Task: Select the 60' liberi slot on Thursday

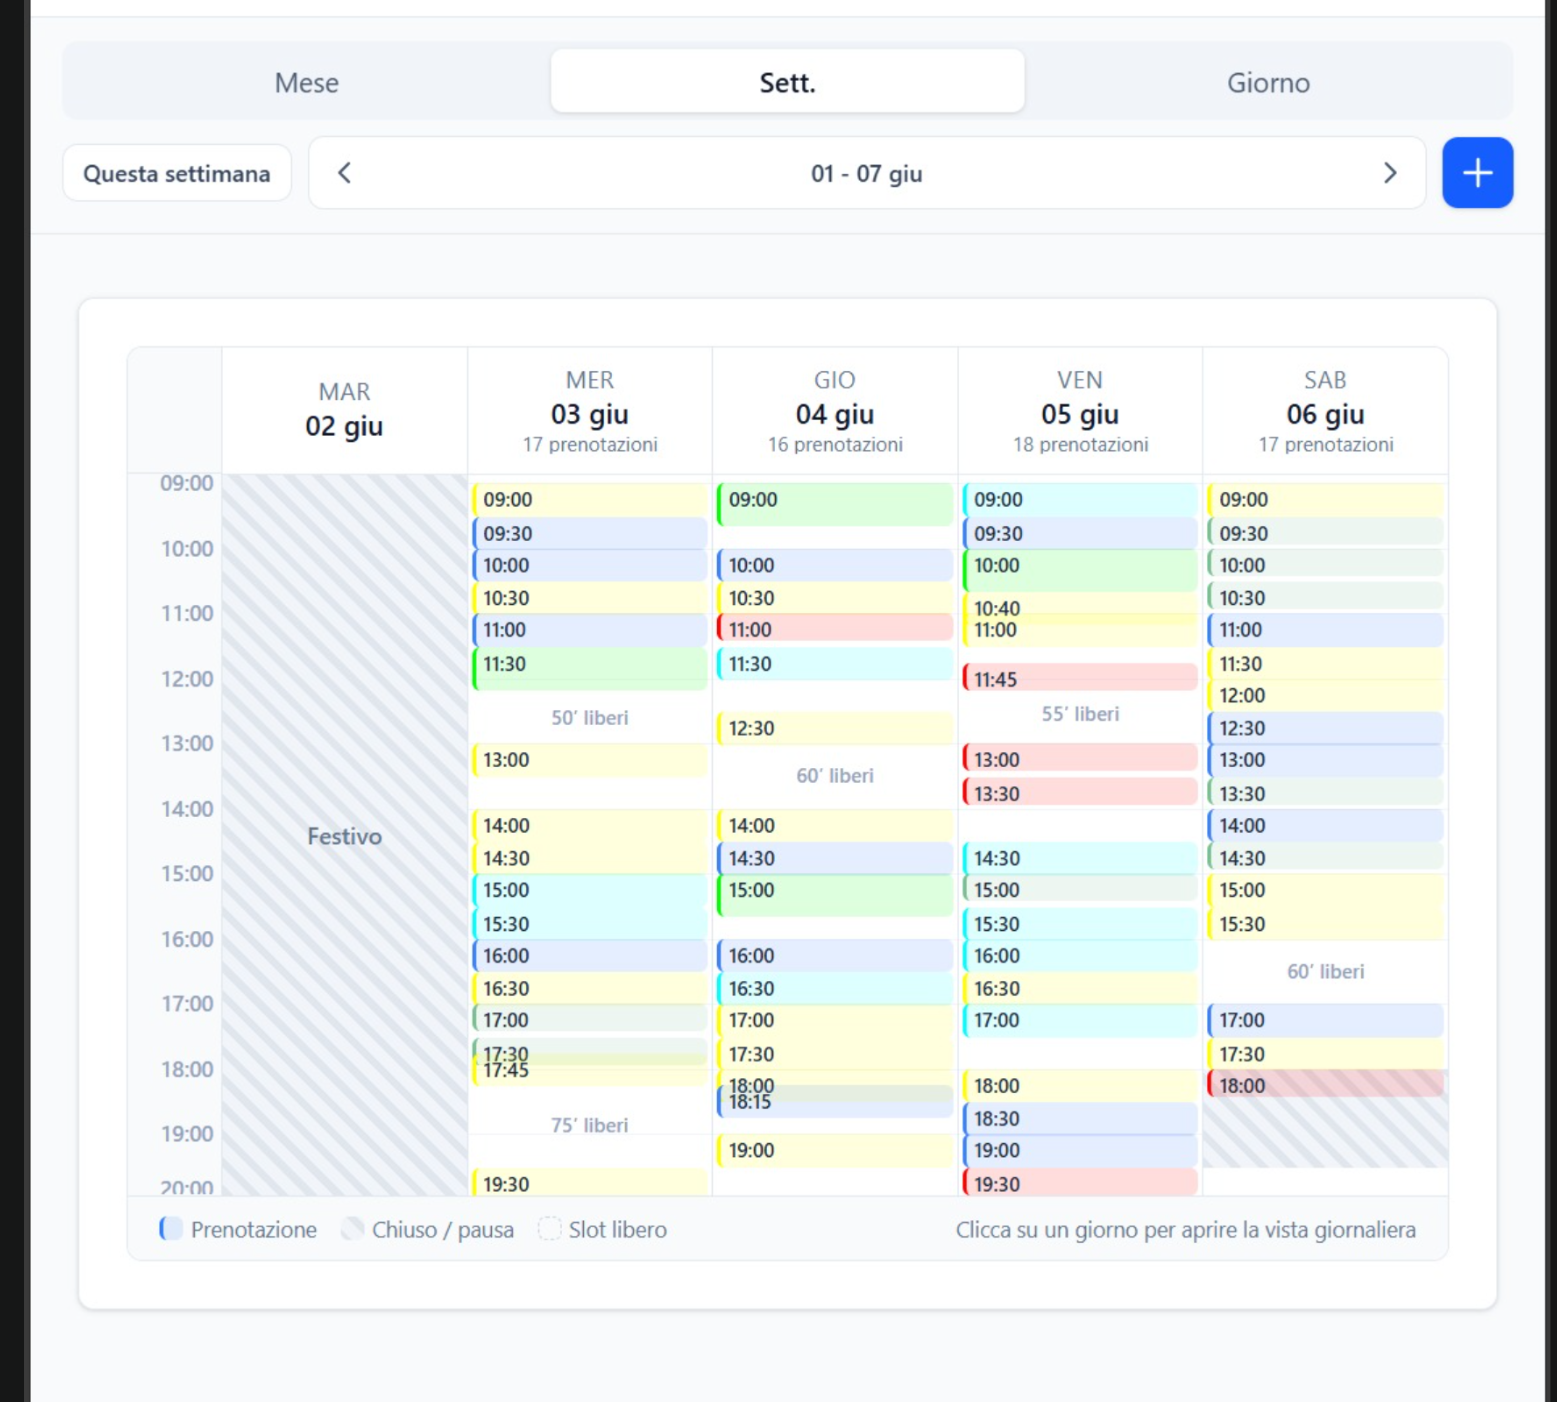Action: point(835,775)
